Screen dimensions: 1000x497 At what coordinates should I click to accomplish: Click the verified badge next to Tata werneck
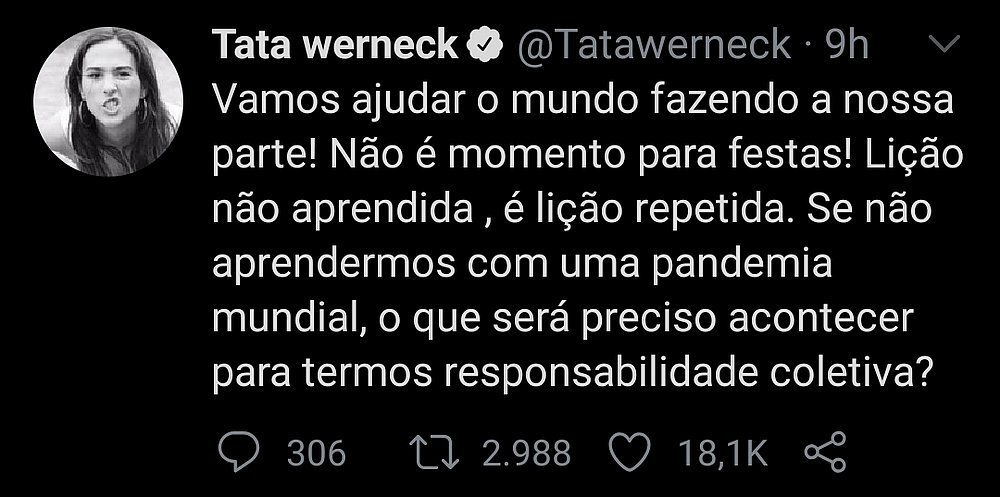pyautogui.click(x=485, y=45)
